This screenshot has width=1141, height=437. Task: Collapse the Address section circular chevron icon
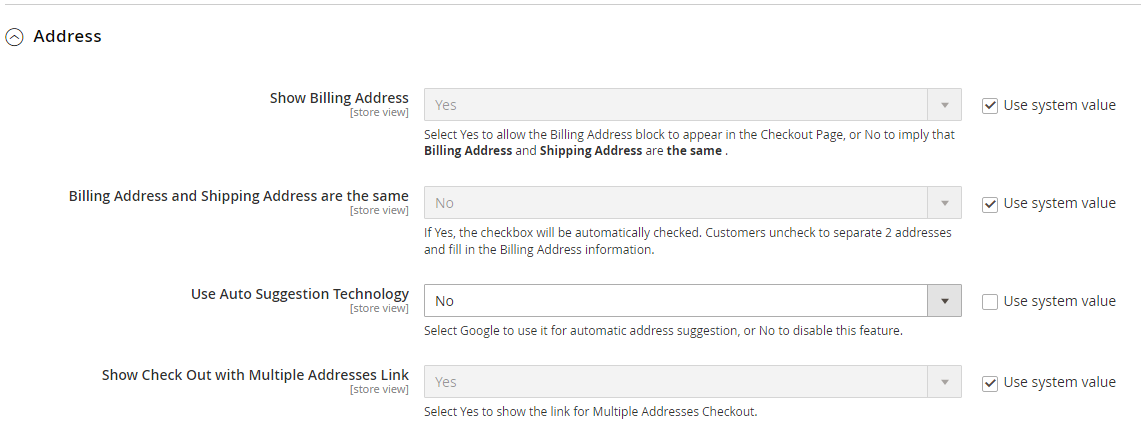14,37
